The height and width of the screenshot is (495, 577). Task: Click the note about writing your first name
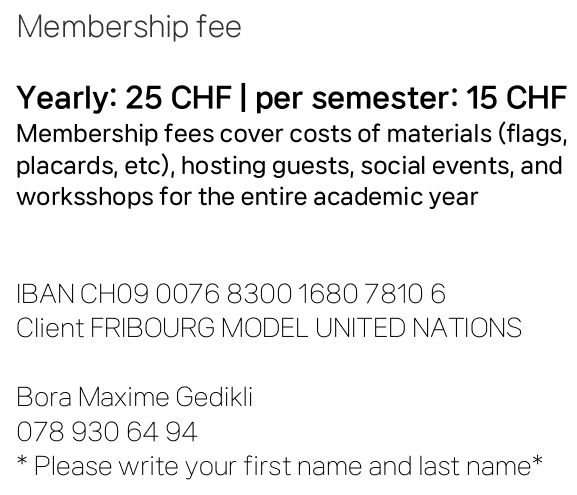click(280, 466)
